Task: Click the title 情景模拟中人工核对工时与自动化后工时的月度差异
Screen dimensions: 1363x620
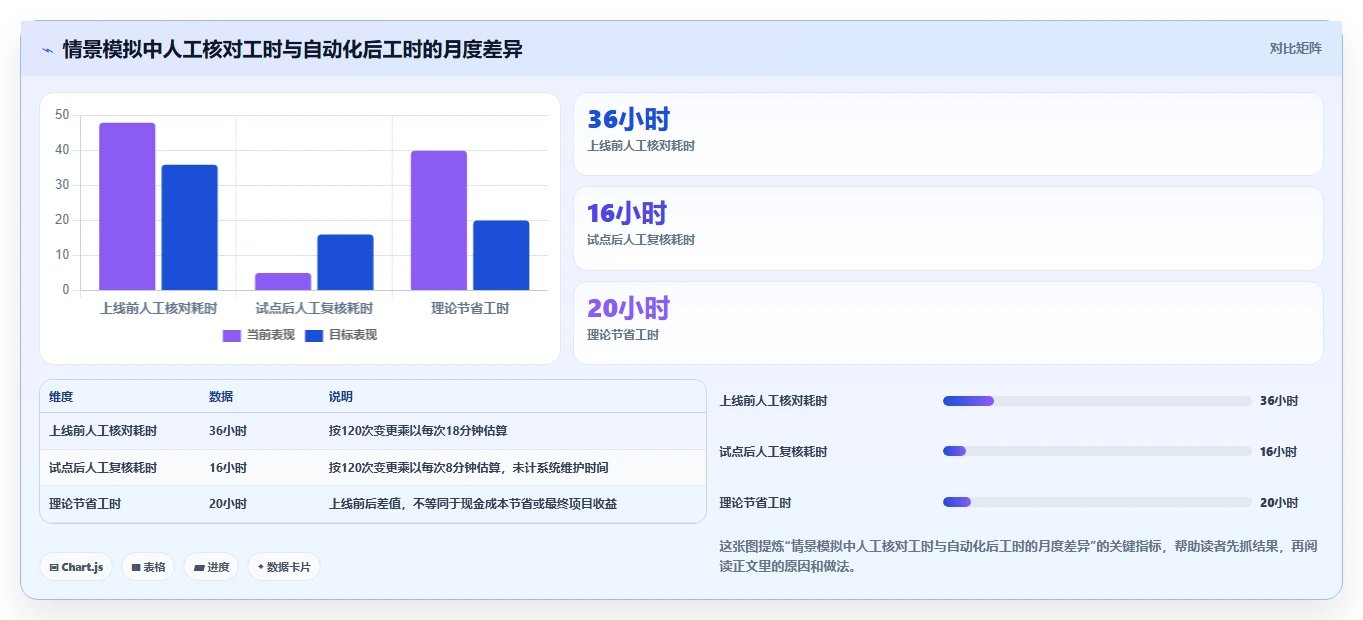Action: click(x=292, y=49)
